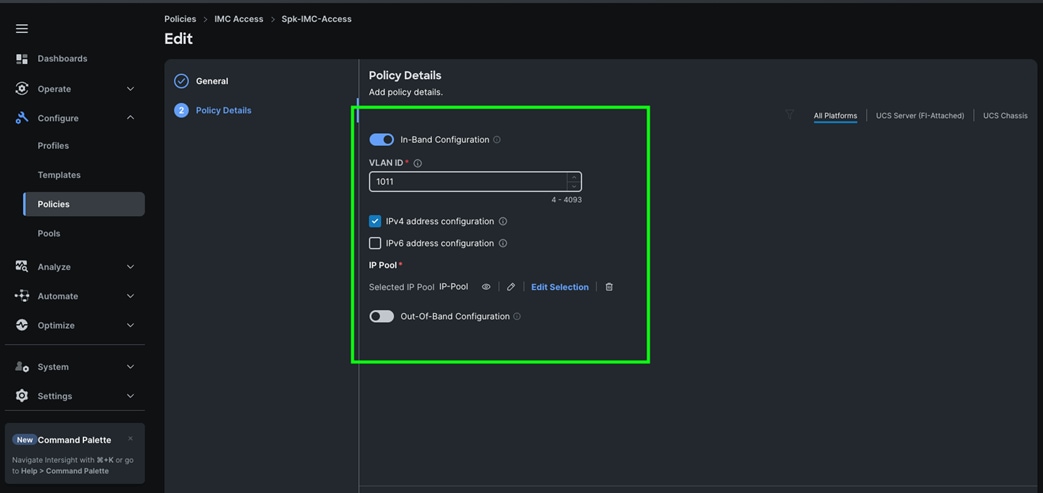1043x493 pixels.
Task: Delete selected IP Pool with trash icon
Action: click(x=609, y=287)
